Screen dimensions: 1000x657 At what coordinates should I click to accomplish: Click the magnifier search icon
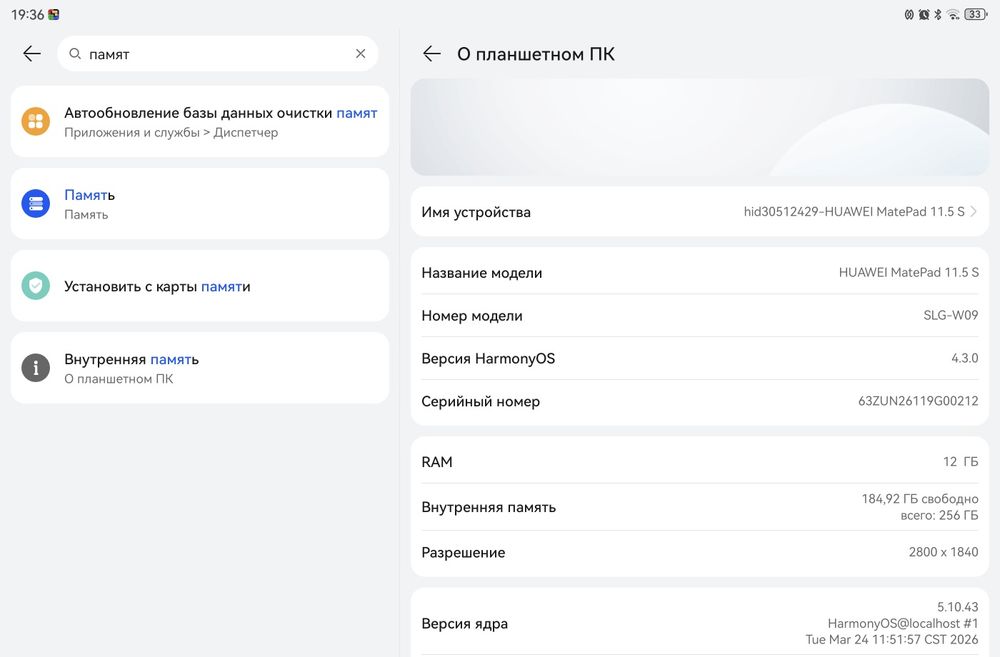pos(75,54)
